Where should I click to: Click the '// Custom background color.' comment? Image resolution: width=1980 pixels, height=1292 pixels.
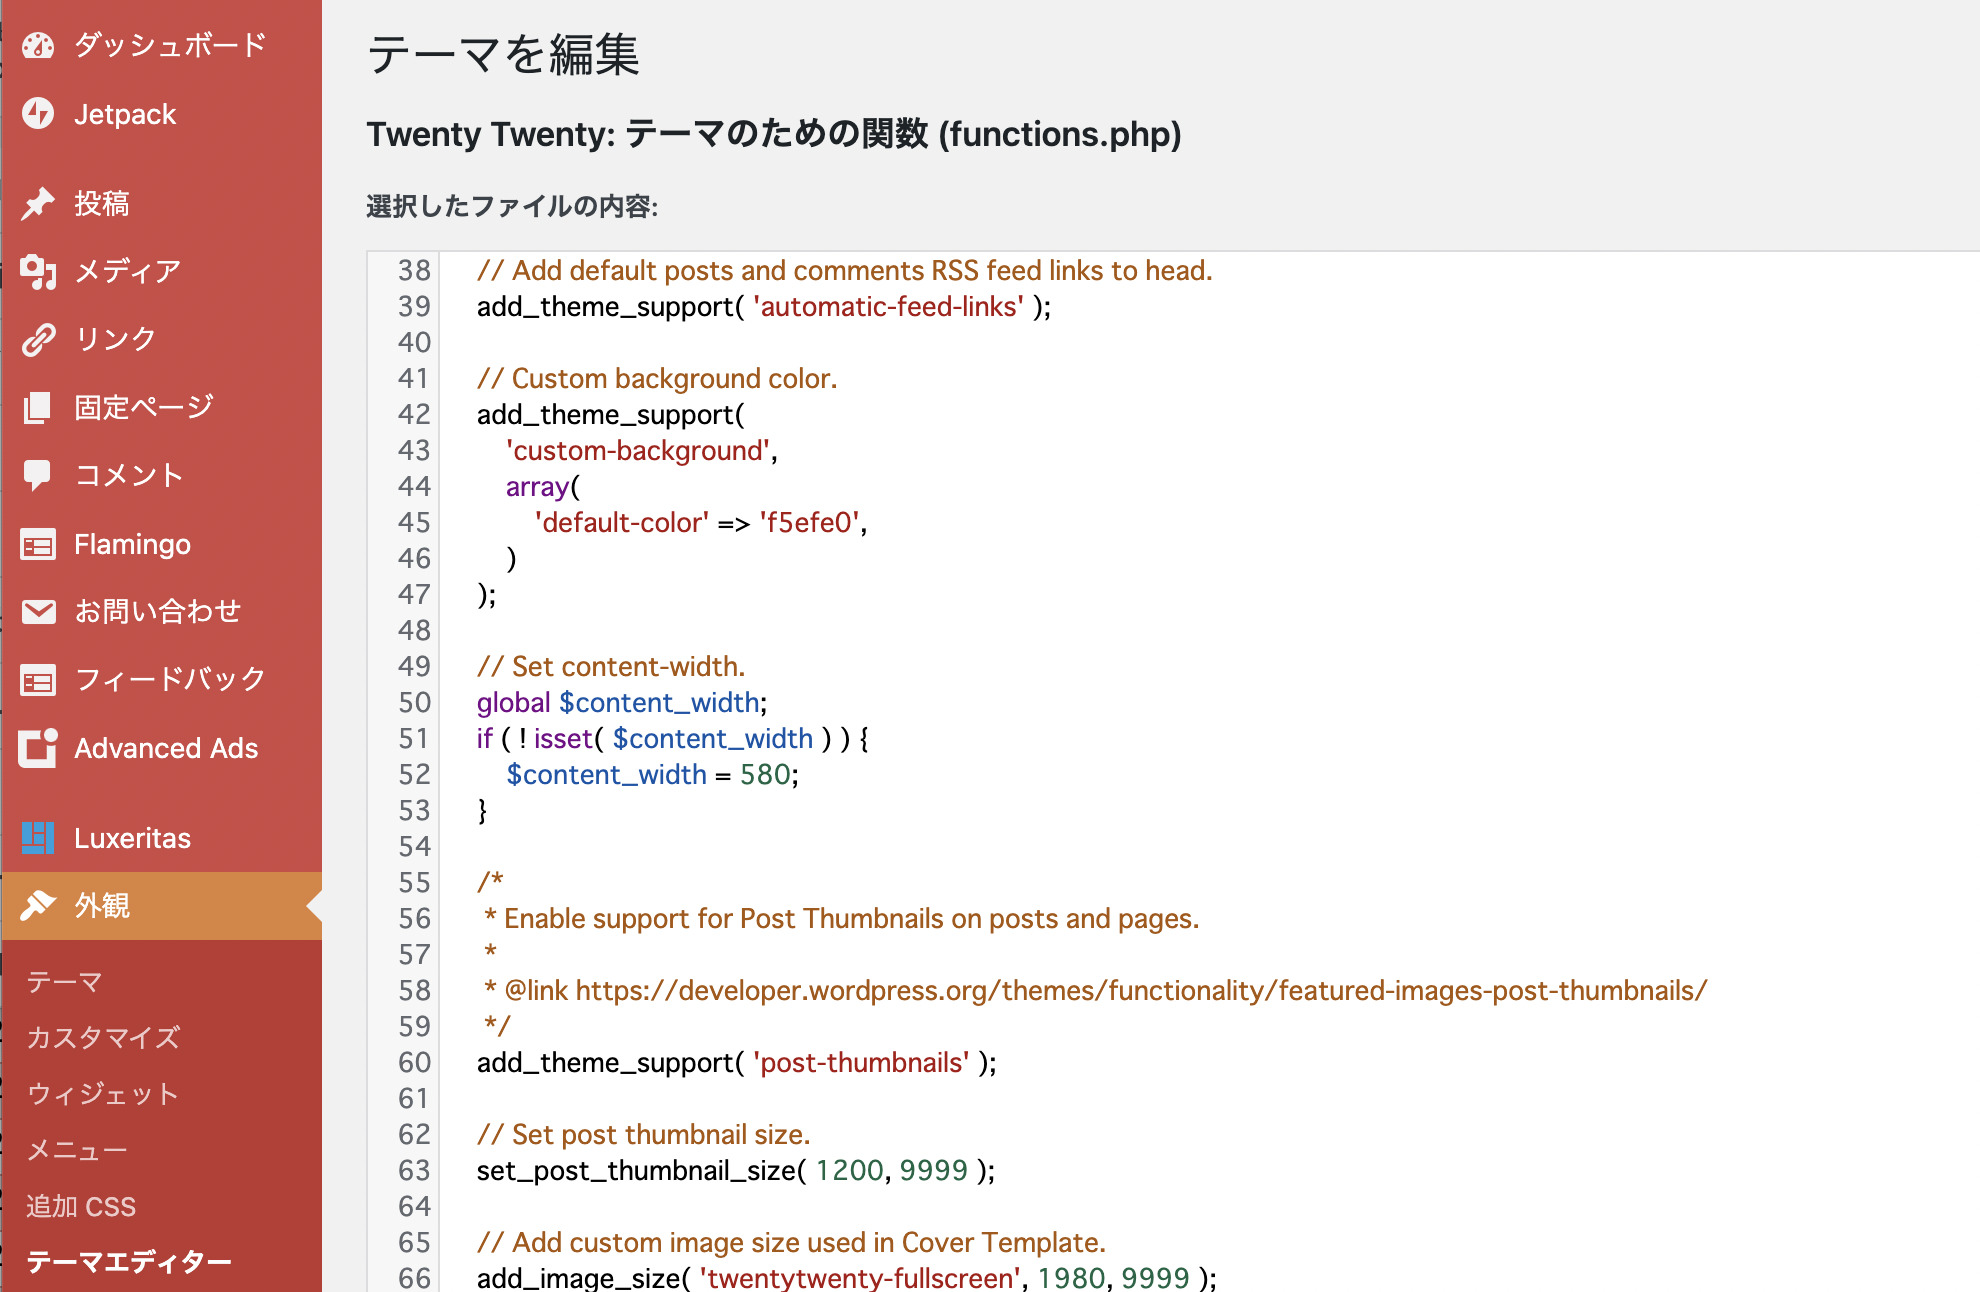pos(657,378)
